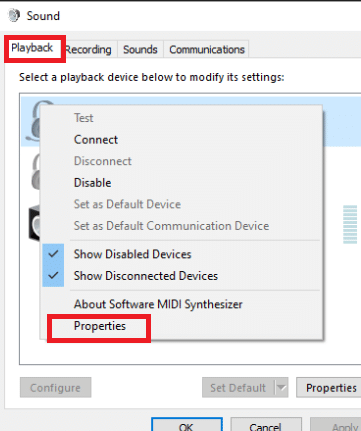Open About Software MIDI Synthesizer

tap(158, 304)
